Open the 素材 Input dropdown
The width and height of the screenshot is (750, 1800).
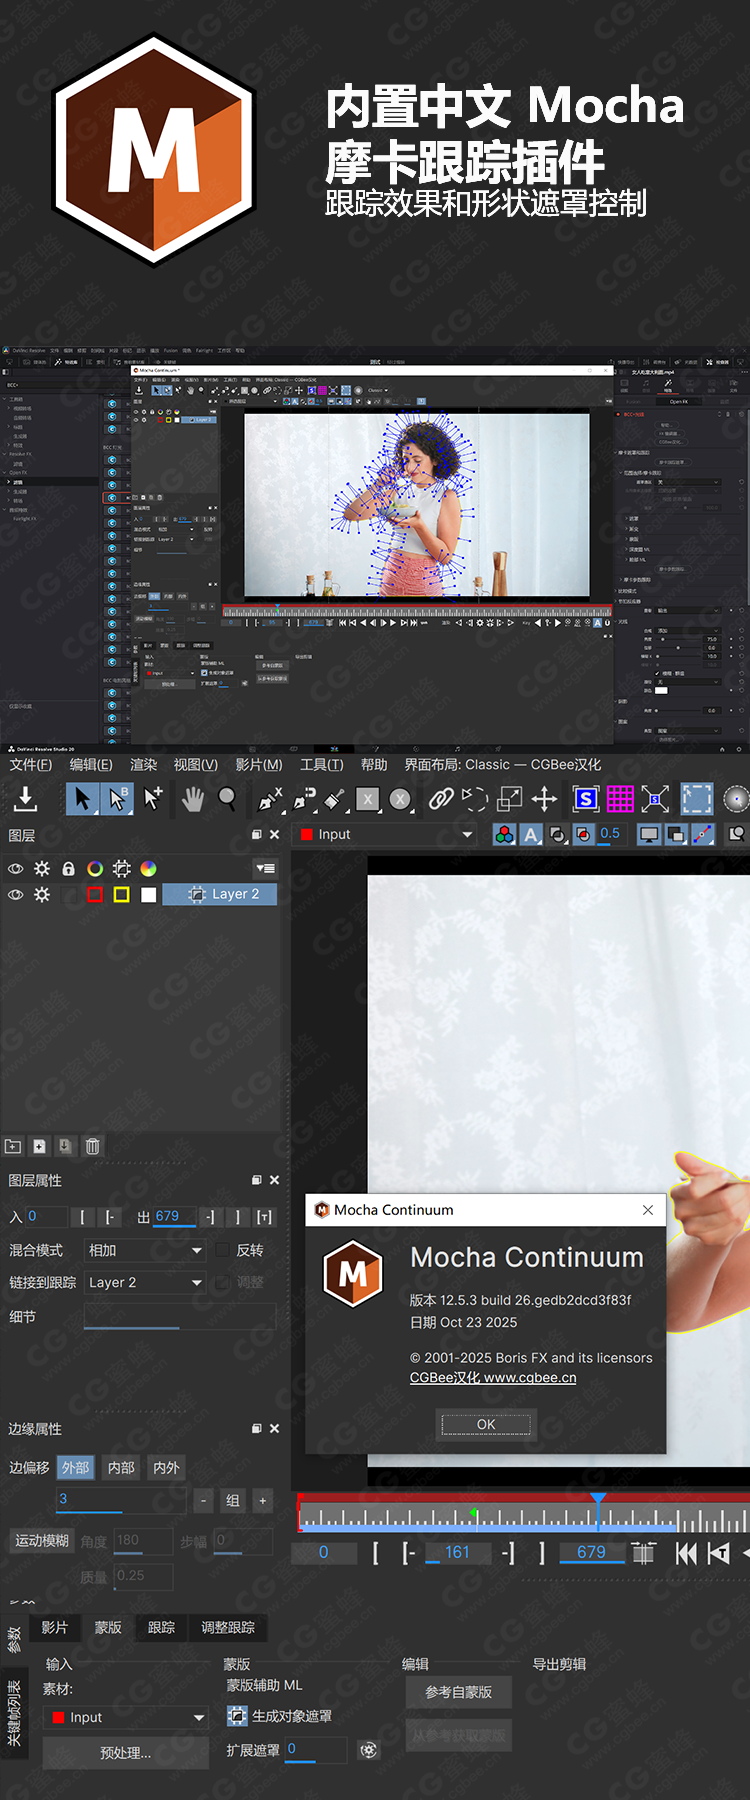(x=126, y=1717)
